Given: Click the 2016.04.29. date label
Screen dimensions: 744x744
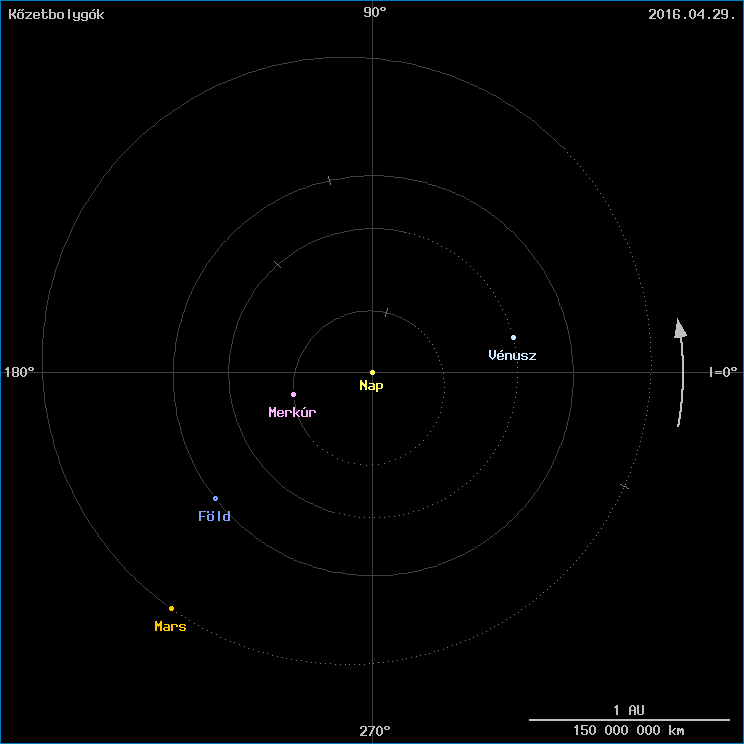Looking at the screenshot, I should pos(692,14).
